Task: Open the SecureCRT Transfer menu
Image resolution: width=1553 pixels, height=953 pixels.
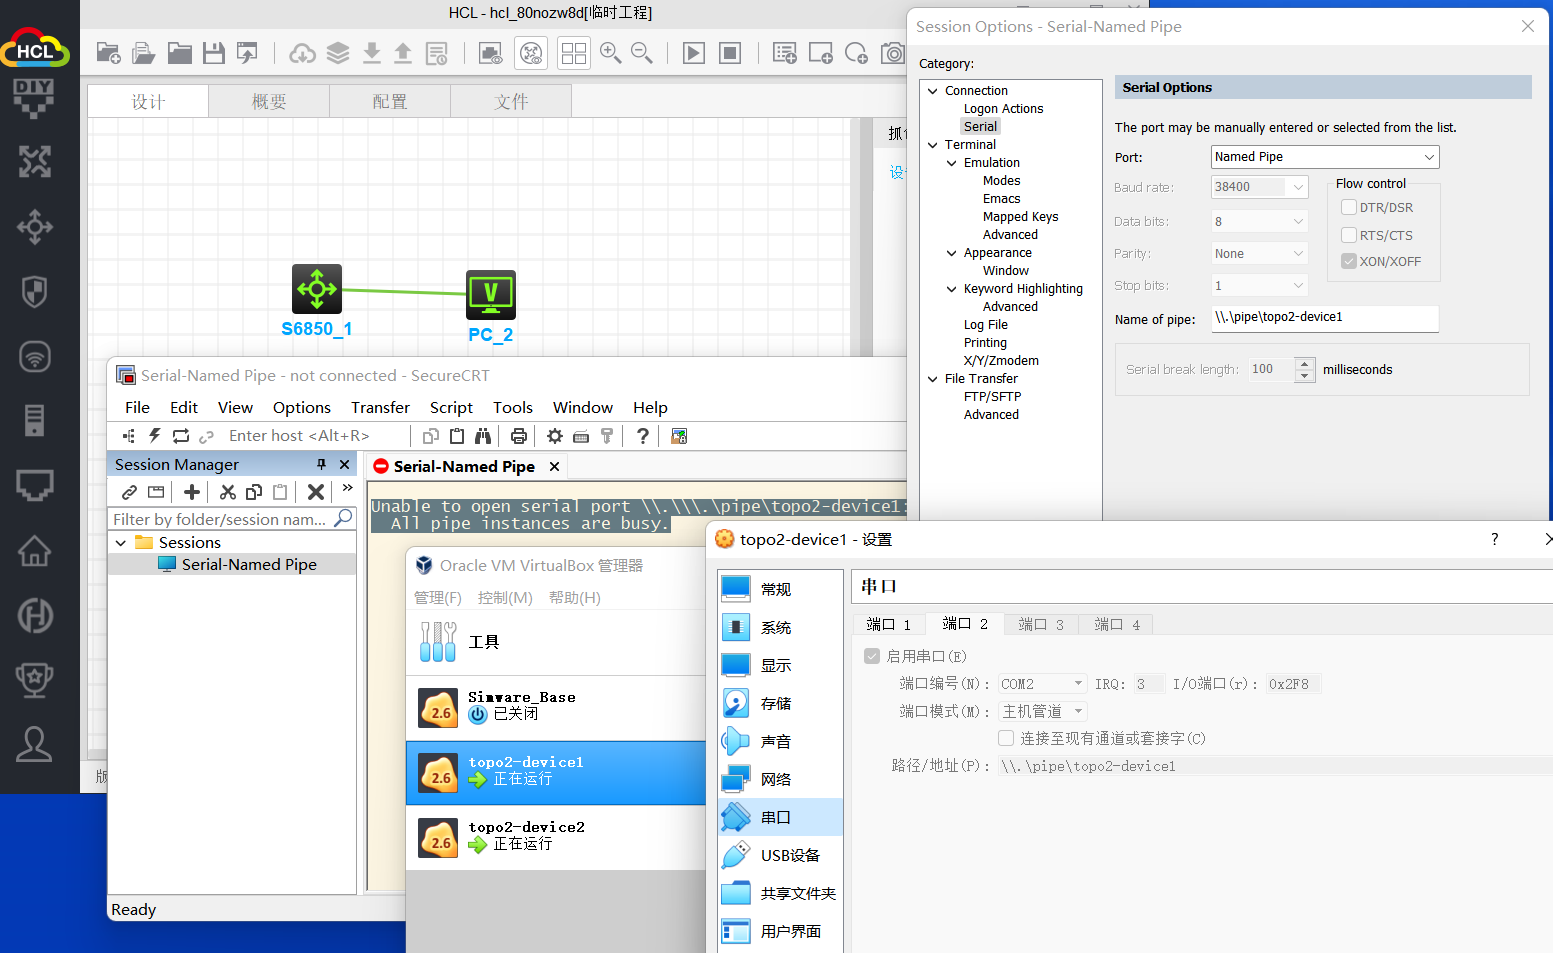Action: (380, 407)
